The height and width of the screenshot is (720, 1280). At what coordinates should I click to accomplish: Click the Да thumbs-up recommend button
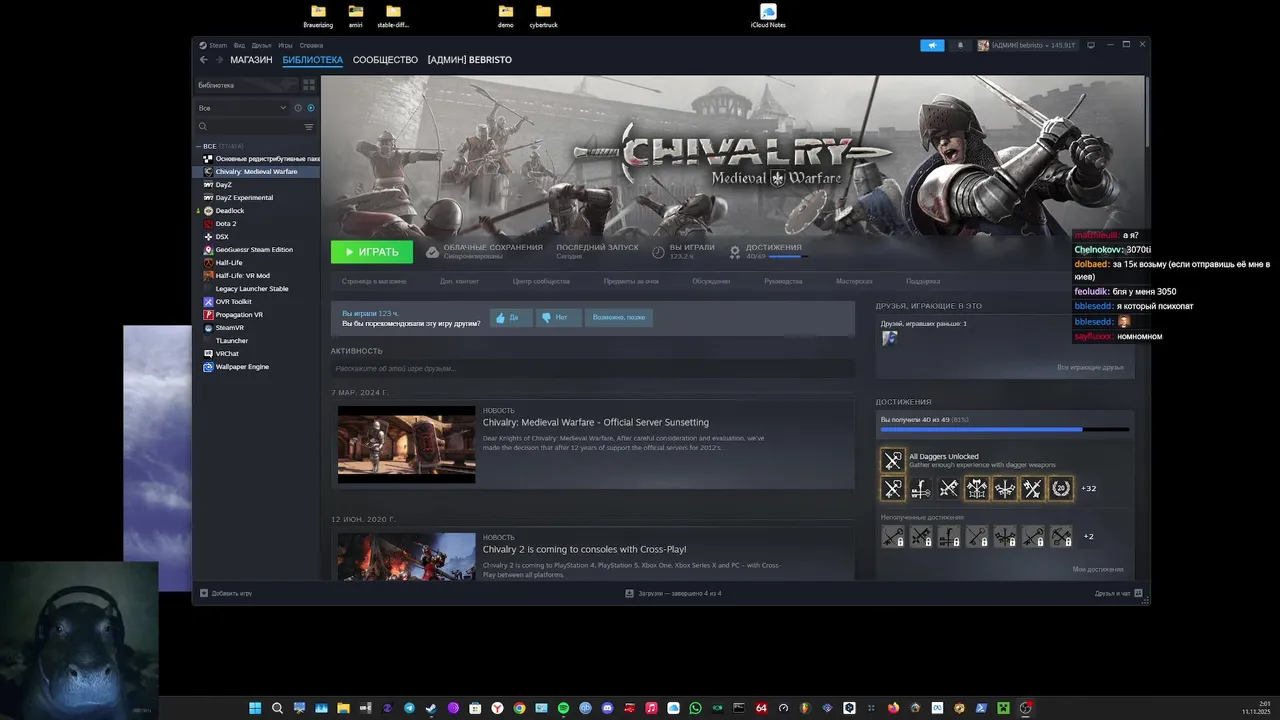click(511, 317)
